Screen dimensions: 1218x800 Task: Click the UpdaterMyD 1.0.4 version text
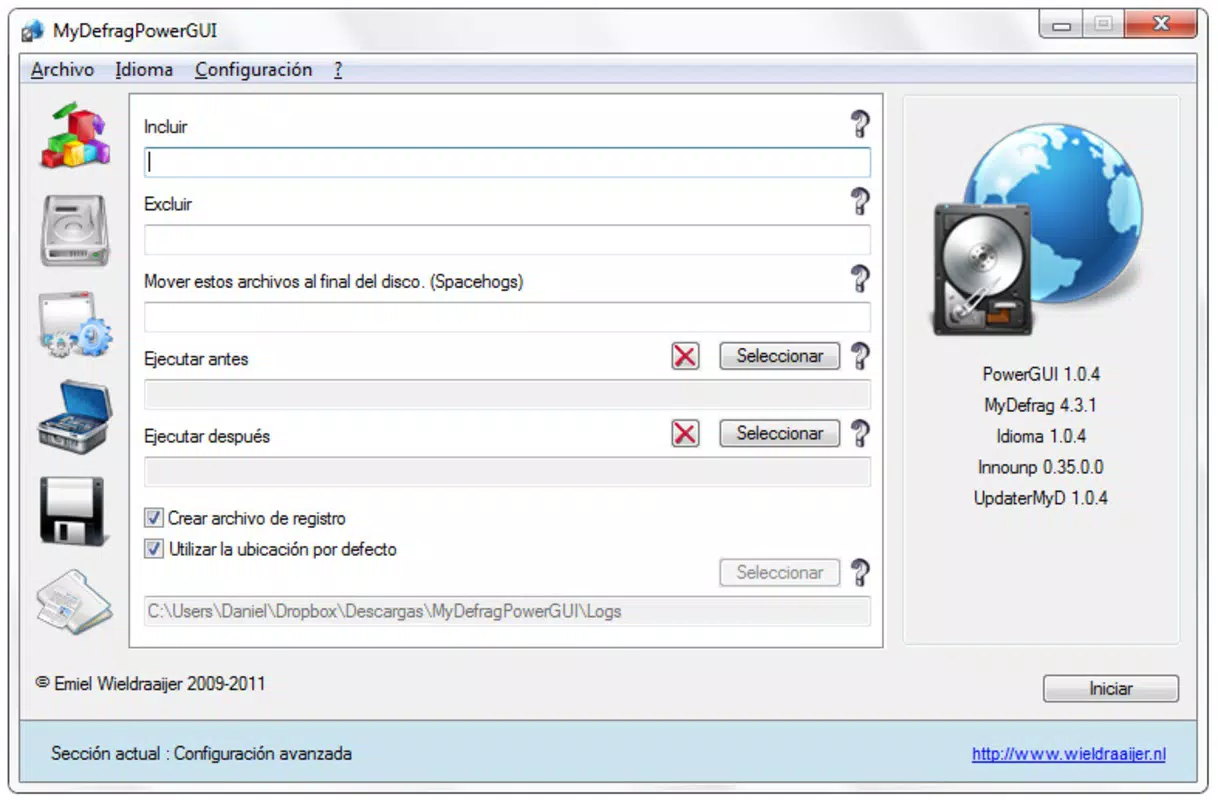pos(1041,498)
